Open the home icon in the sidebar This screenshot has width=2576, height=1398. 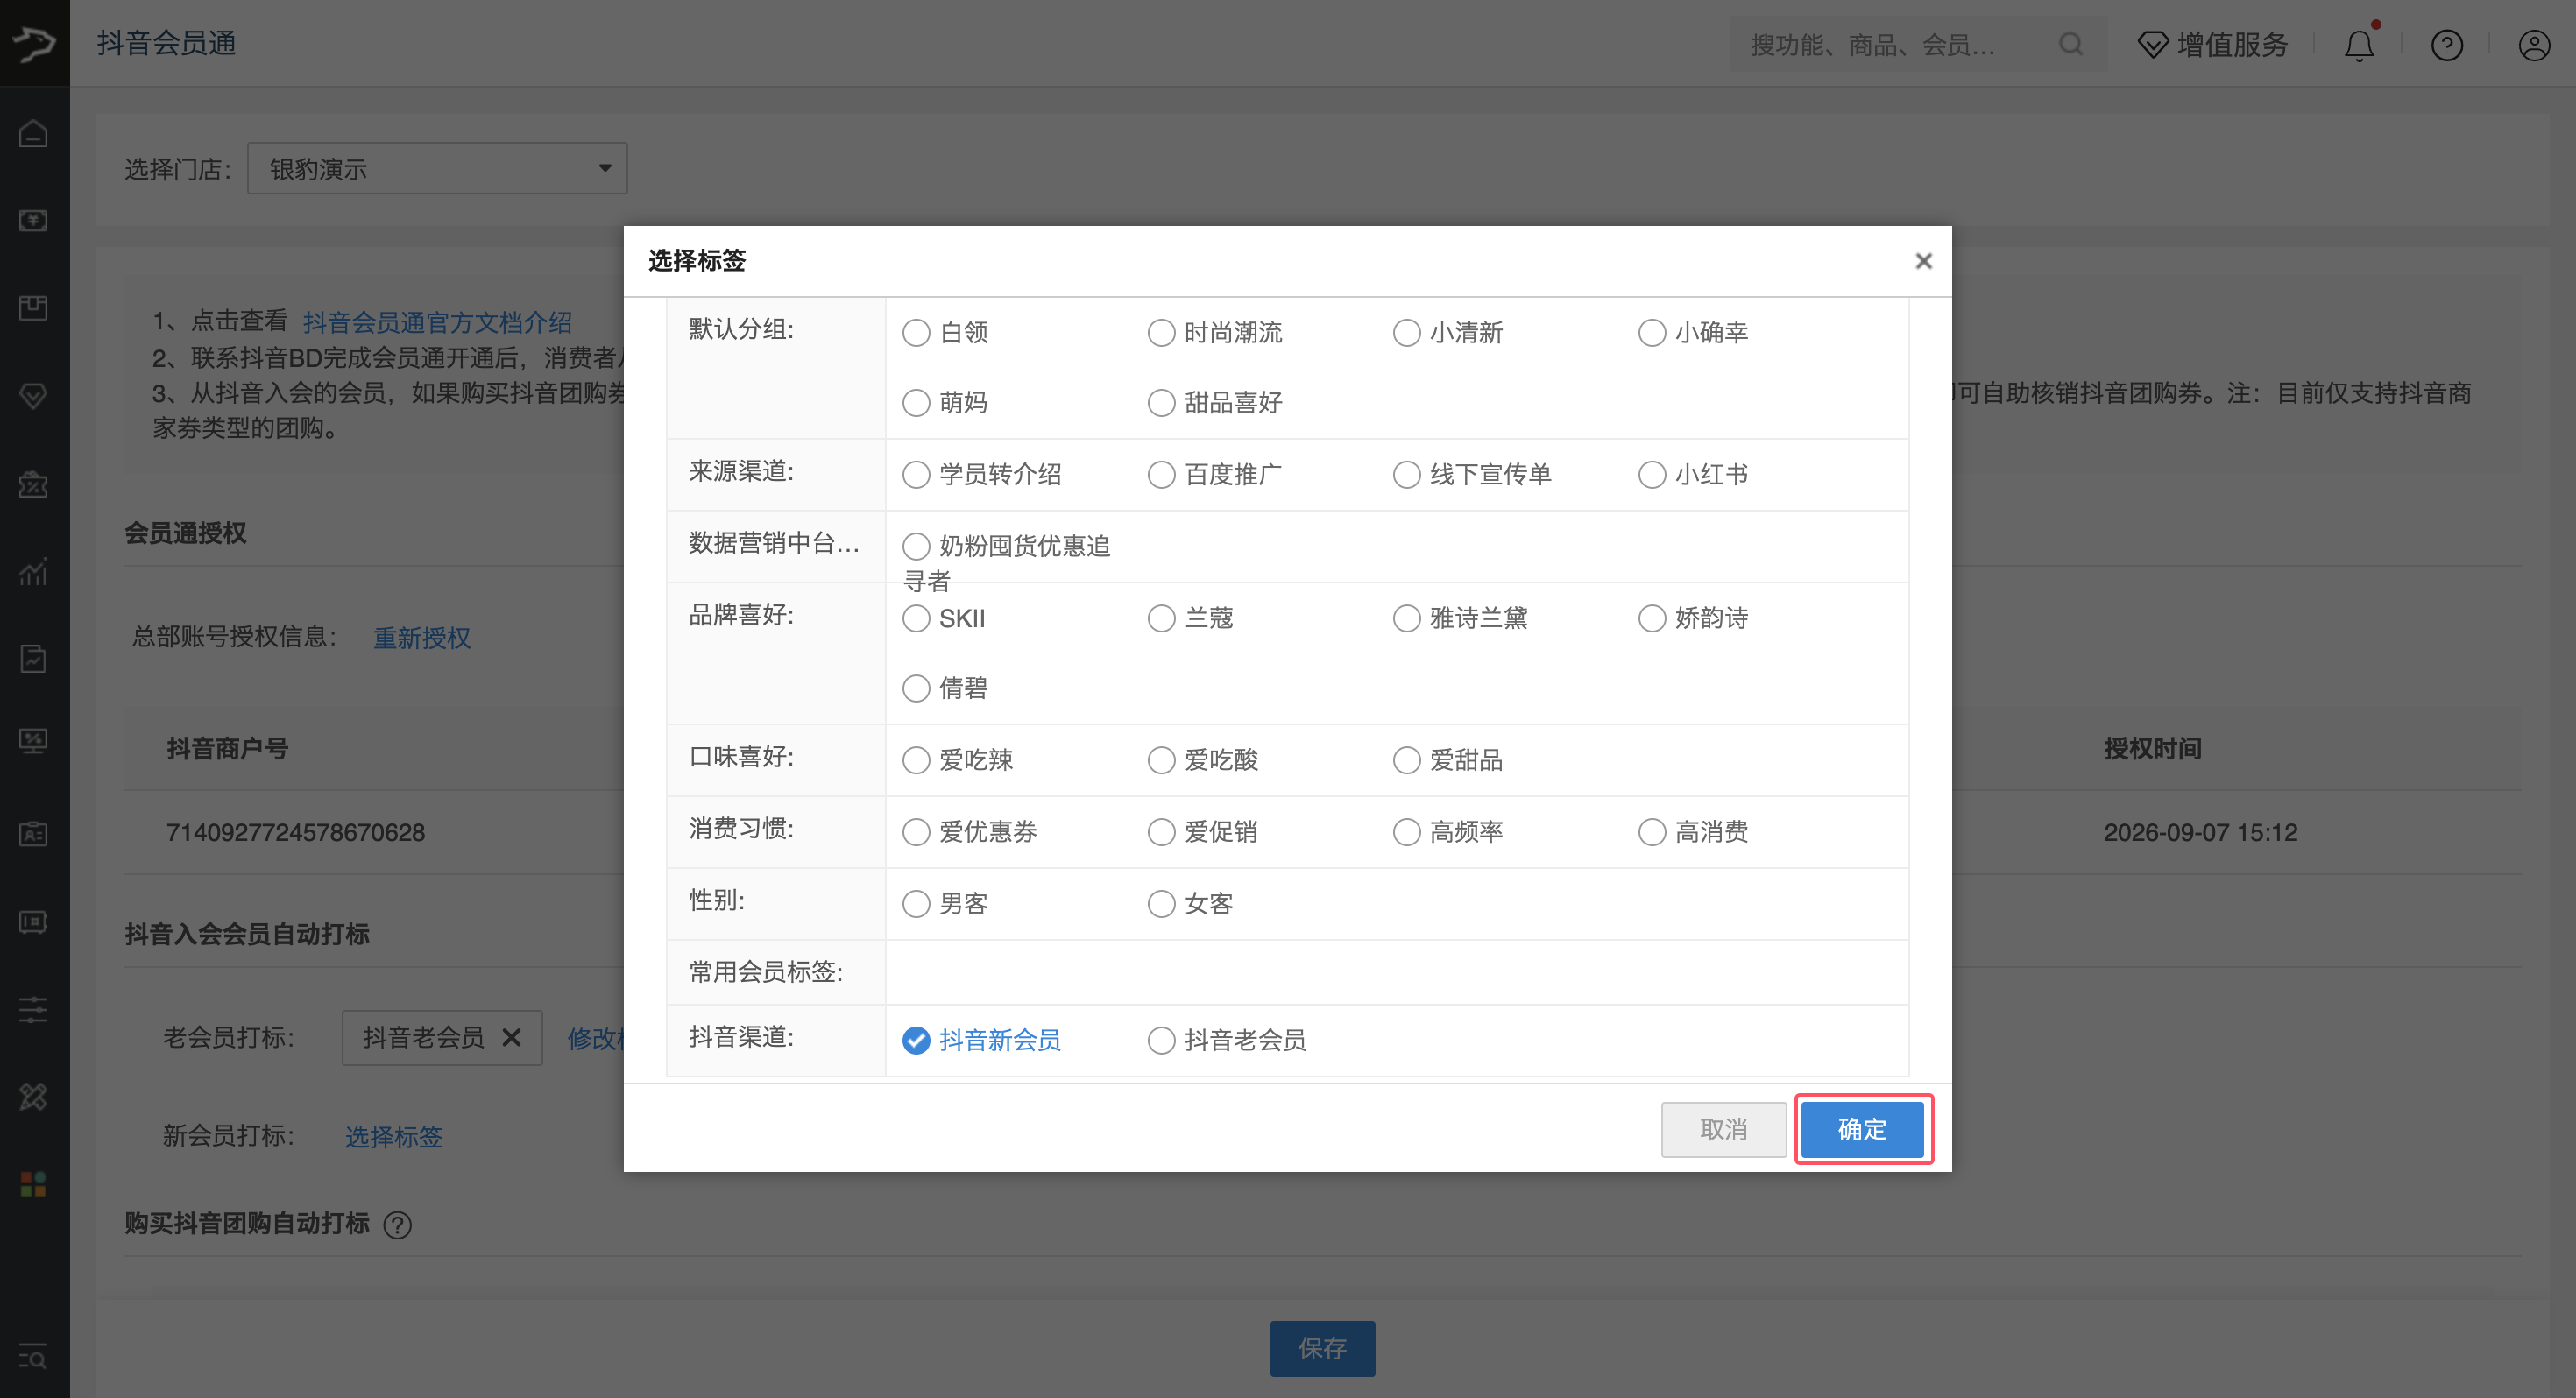(x=34, y=133)
